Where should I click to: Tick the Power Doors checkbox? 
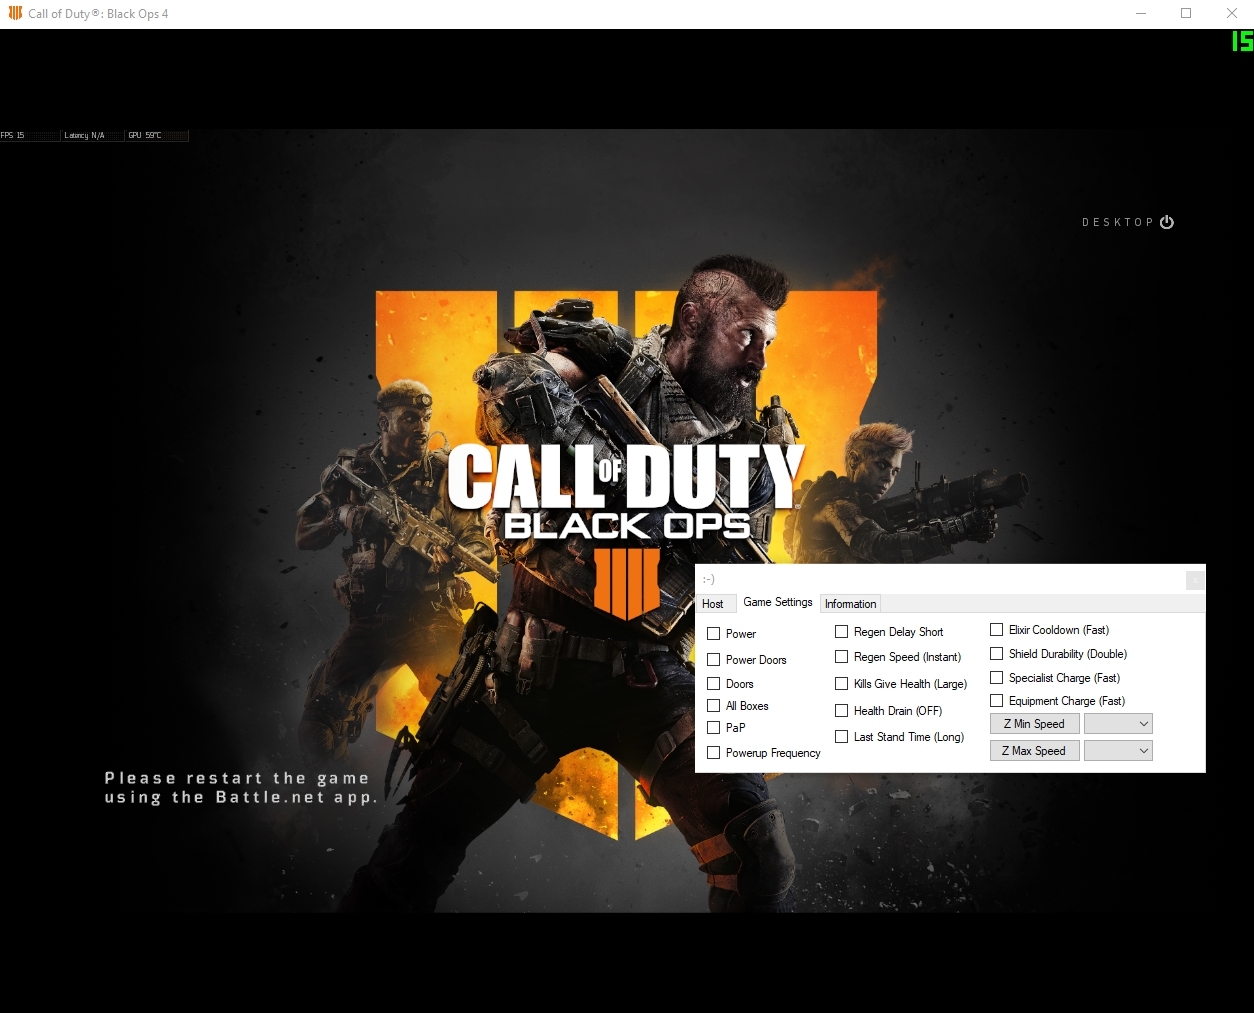click(714, 660)
